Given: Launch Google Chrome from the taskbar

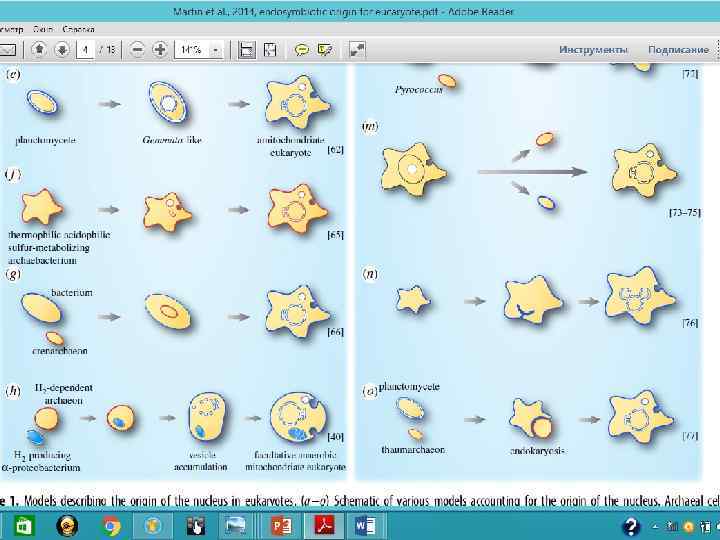Looking at the screenshot, I should 111,526.
